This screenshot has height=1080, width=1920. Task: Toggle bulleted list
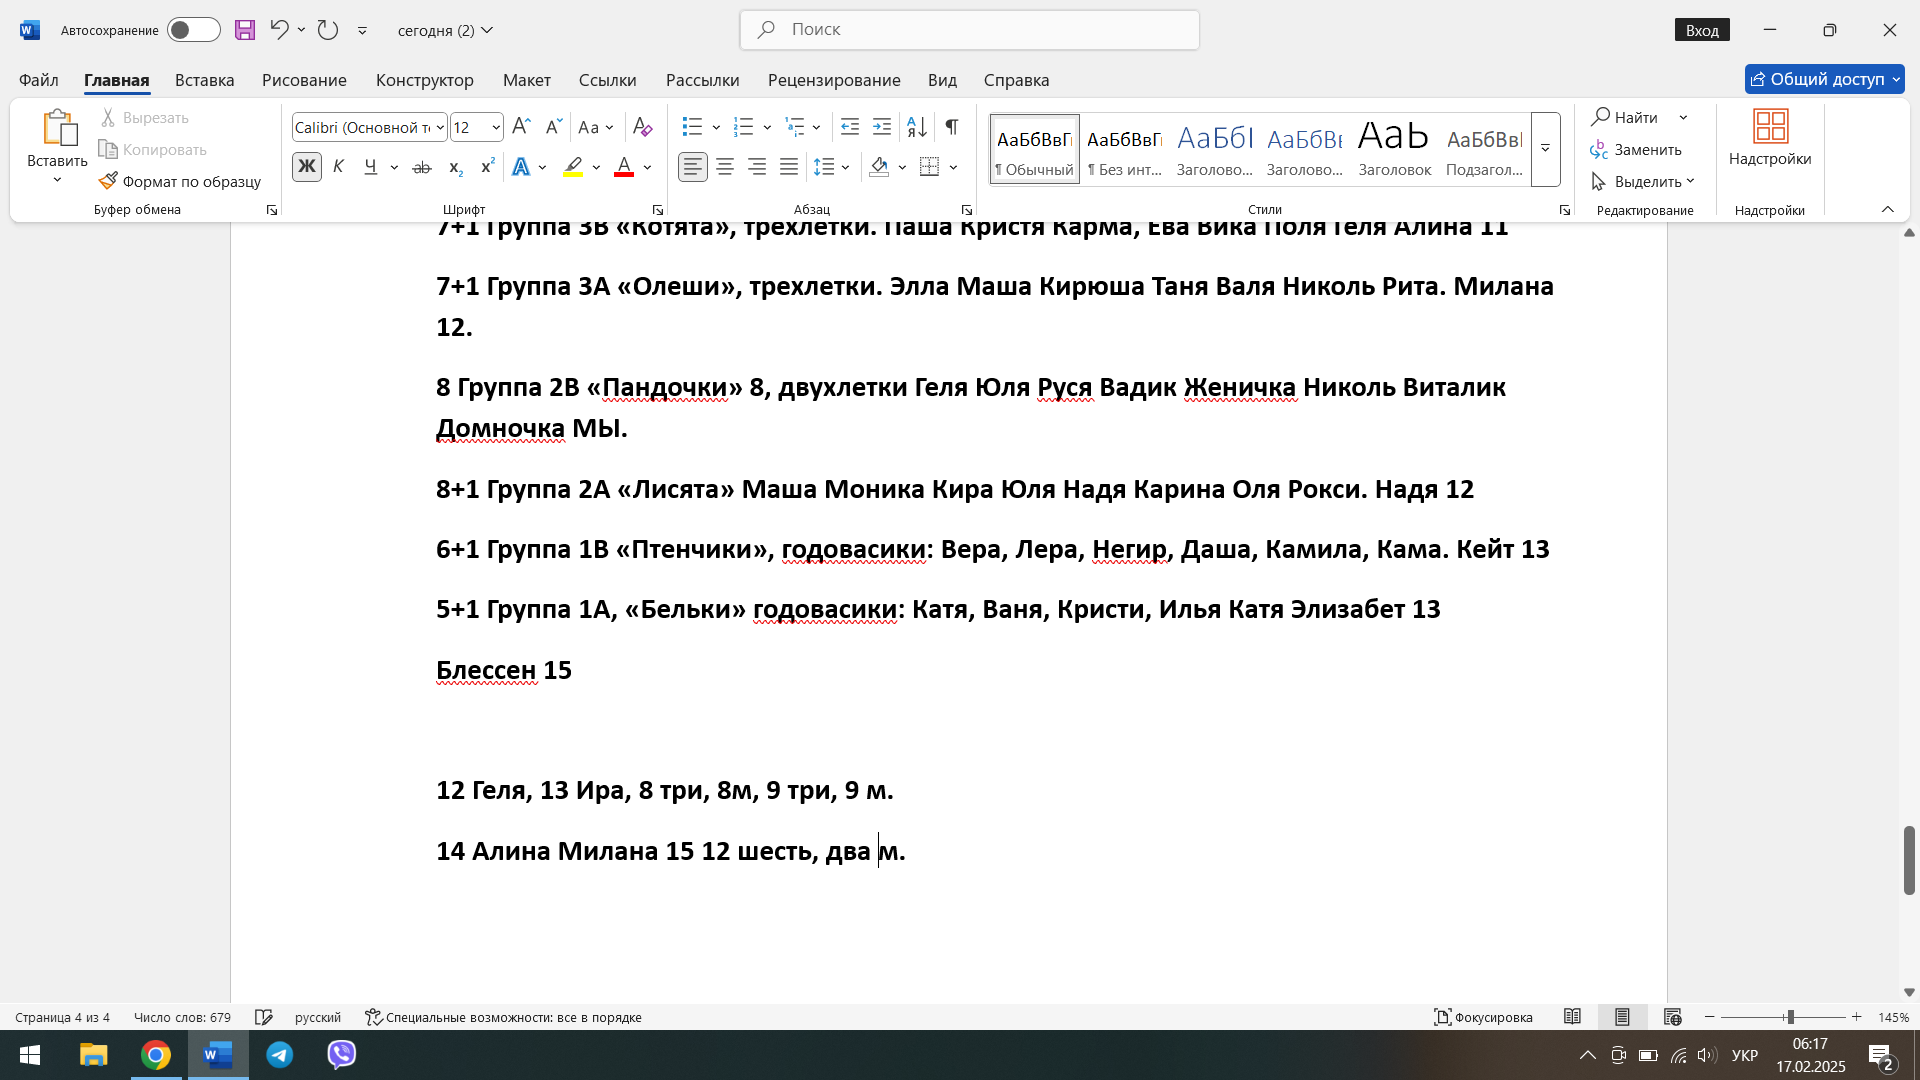(x=692, y=127)
